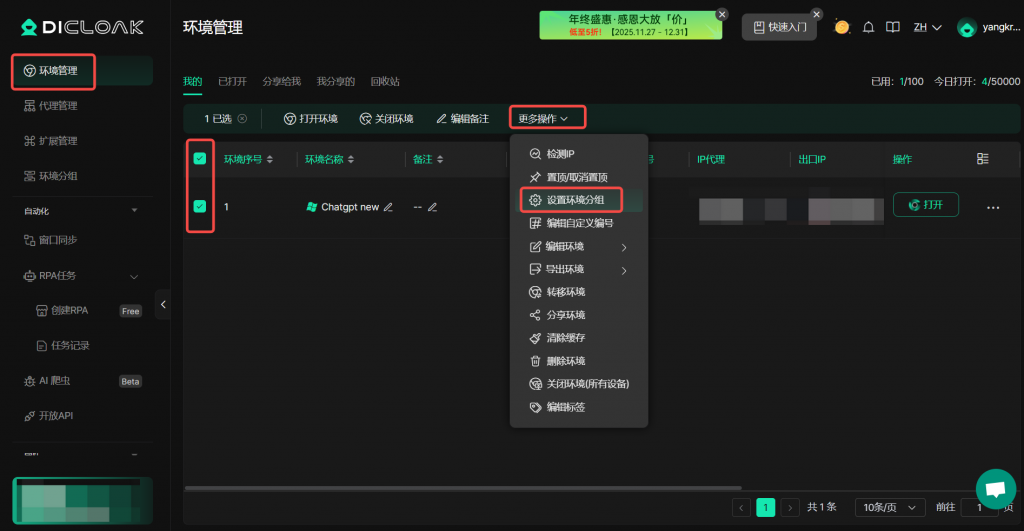
Task: Open the ZH language dropdown
Action: pos(927,27)
